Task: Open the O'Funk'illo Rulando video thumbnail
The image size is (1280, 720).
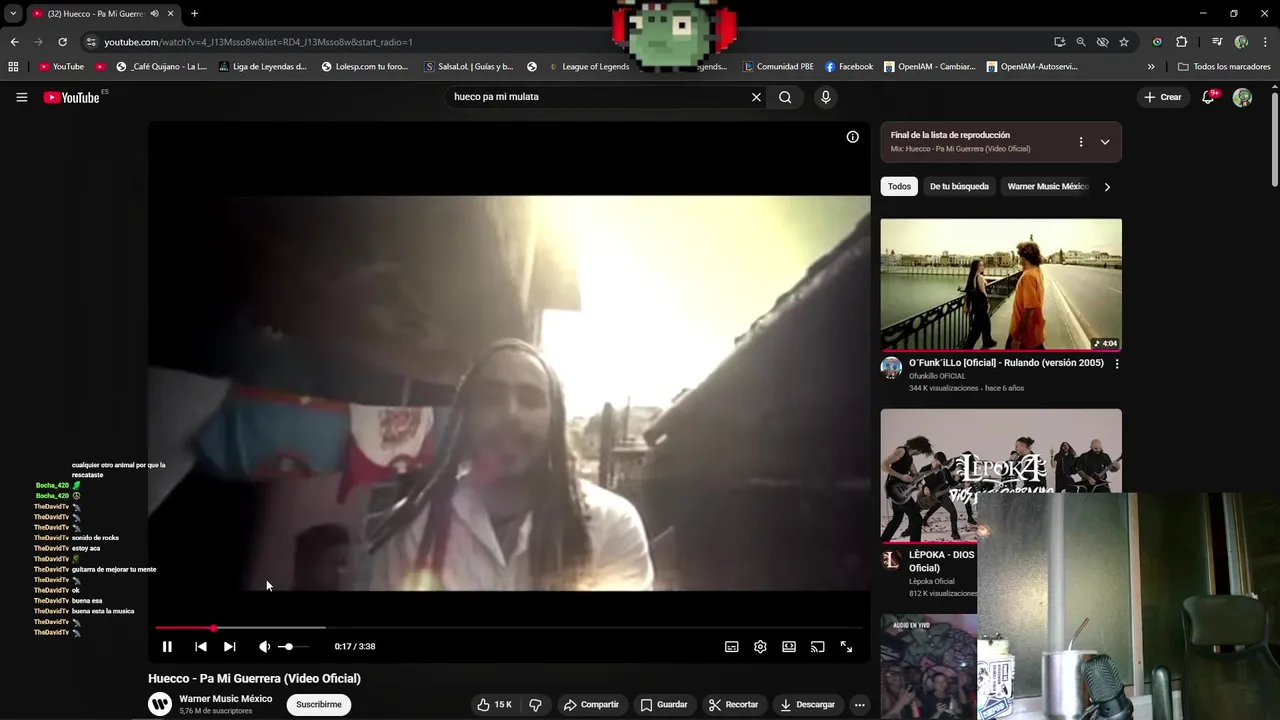Action: click(x=1001, y=284)
